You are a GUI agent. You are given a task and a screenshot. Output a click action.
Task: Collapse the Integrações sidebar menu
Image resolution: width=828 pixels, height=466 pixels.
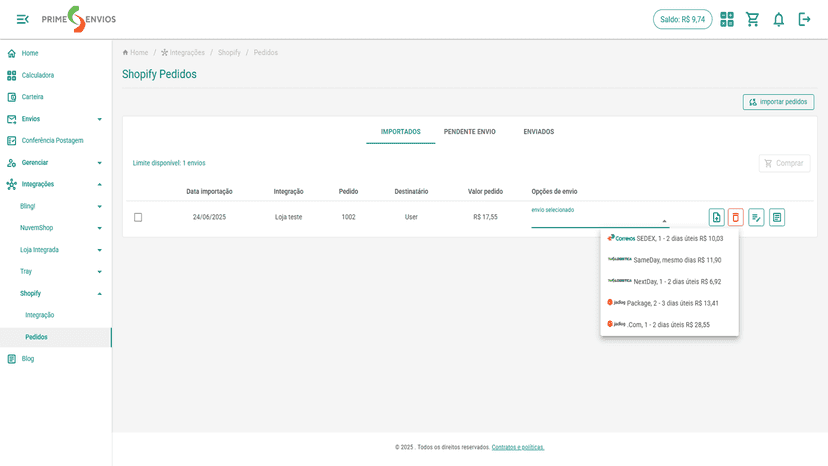click(x=55, y=184)
